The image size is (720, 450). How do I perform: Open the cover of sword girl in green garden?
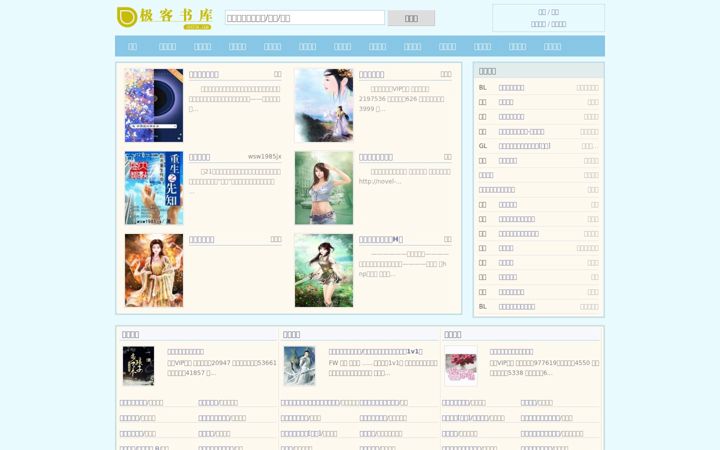(324, 270)
